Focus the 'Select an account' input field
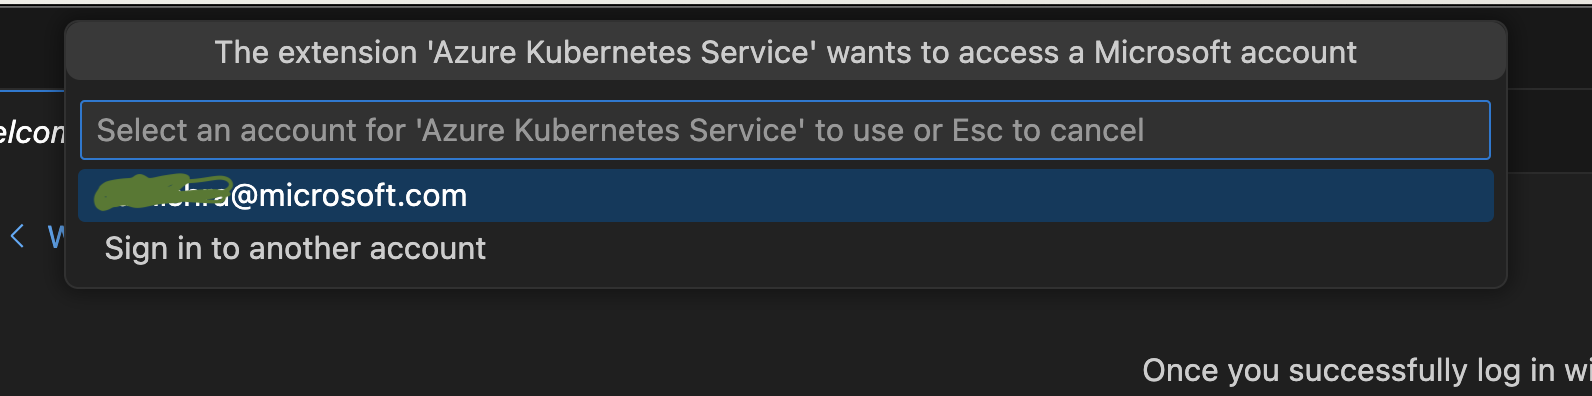Screen dimensions: 1592x396 (x=785, y=130)
